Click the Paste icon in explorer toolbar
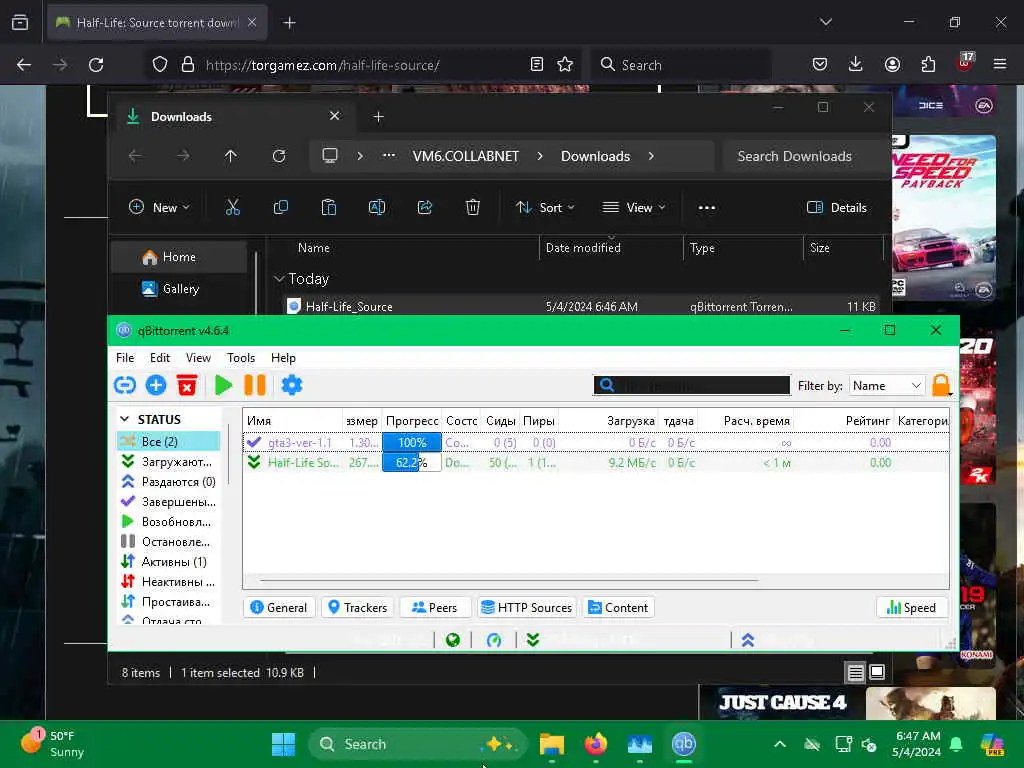Image resolution: width=1024 pixels, height=768 pixels. pos(328,208)
